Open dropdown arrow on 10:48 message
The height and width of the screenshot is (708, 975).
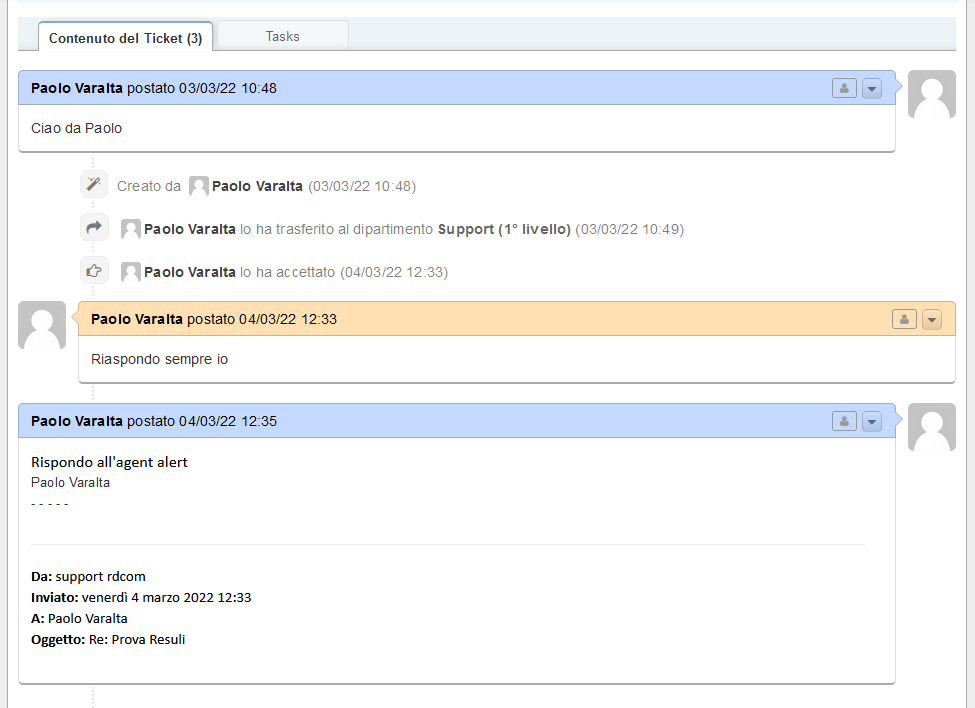coord(871,88)
